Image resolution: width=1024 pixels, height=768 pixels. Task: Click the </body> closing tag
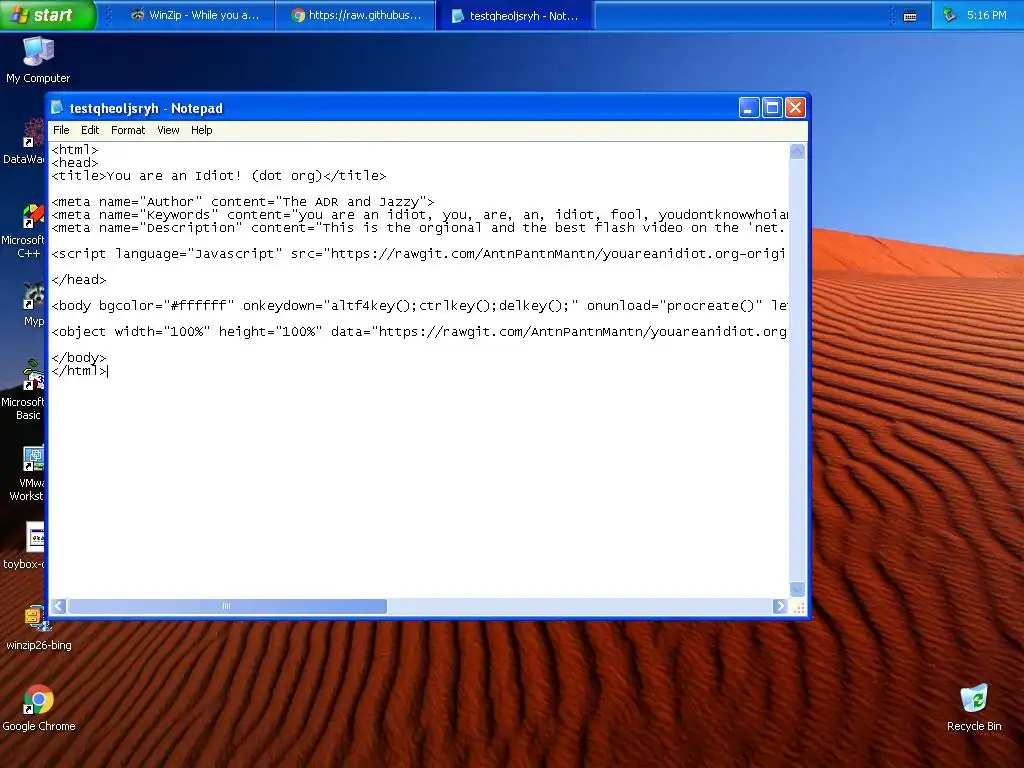coord(79,357)
